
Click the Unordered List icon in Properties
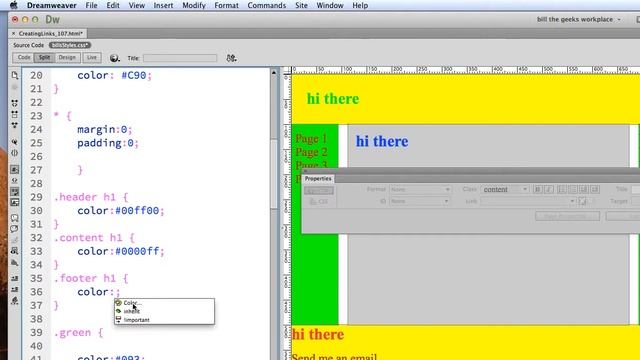[x=562, y=189]
